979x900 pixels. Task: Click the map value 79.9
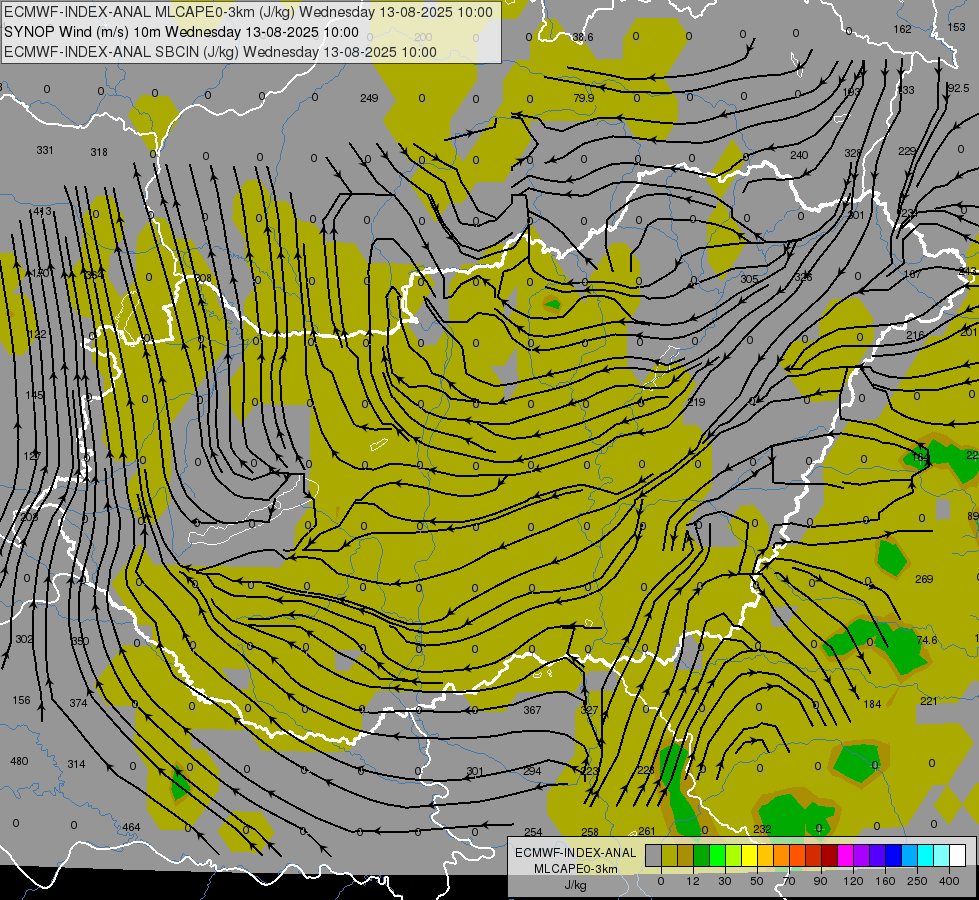coord(584,98)
